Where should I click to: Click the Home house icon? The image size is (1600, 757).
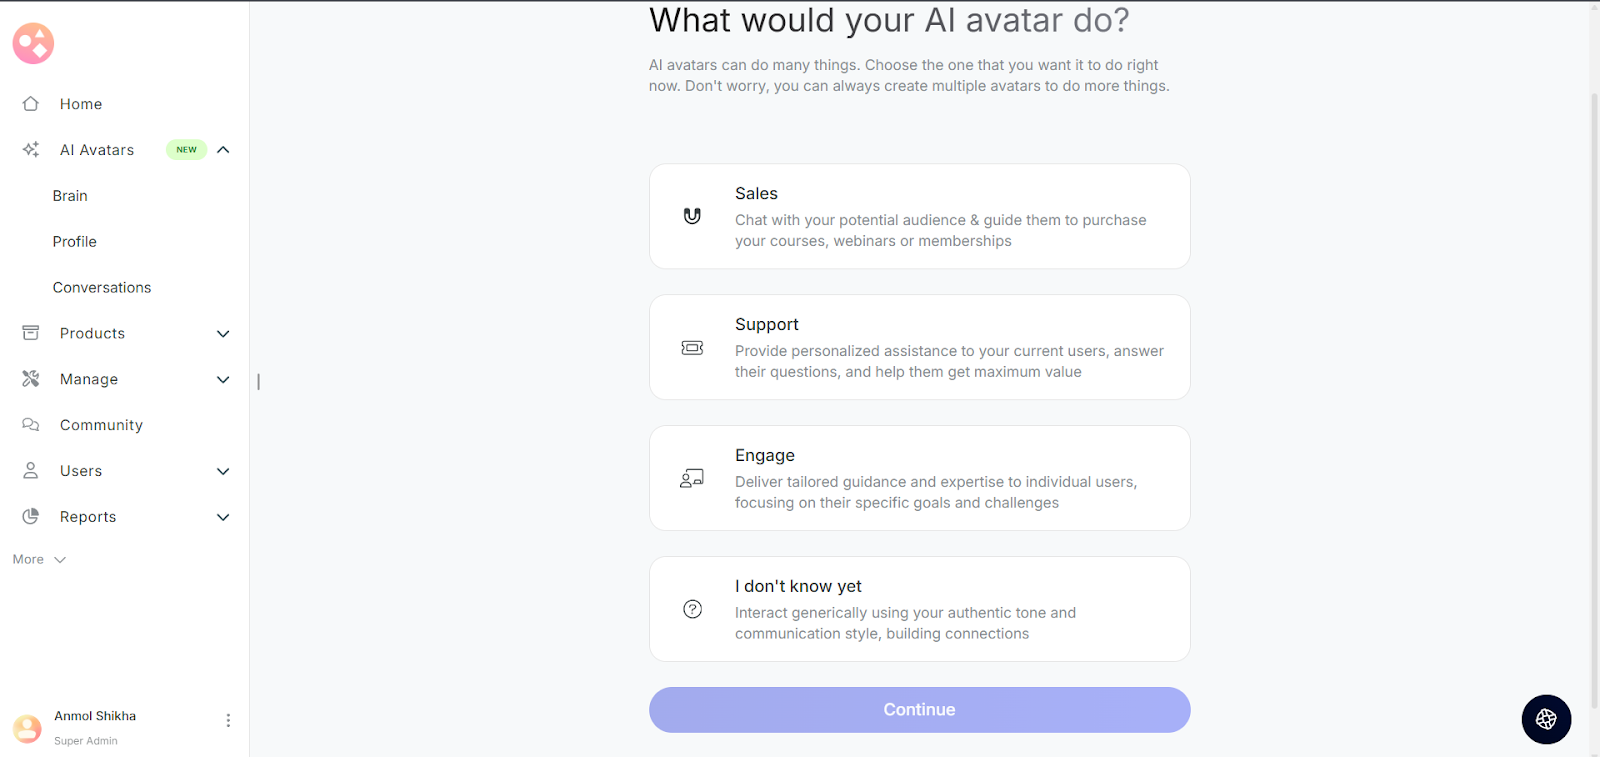coord(31,104)
